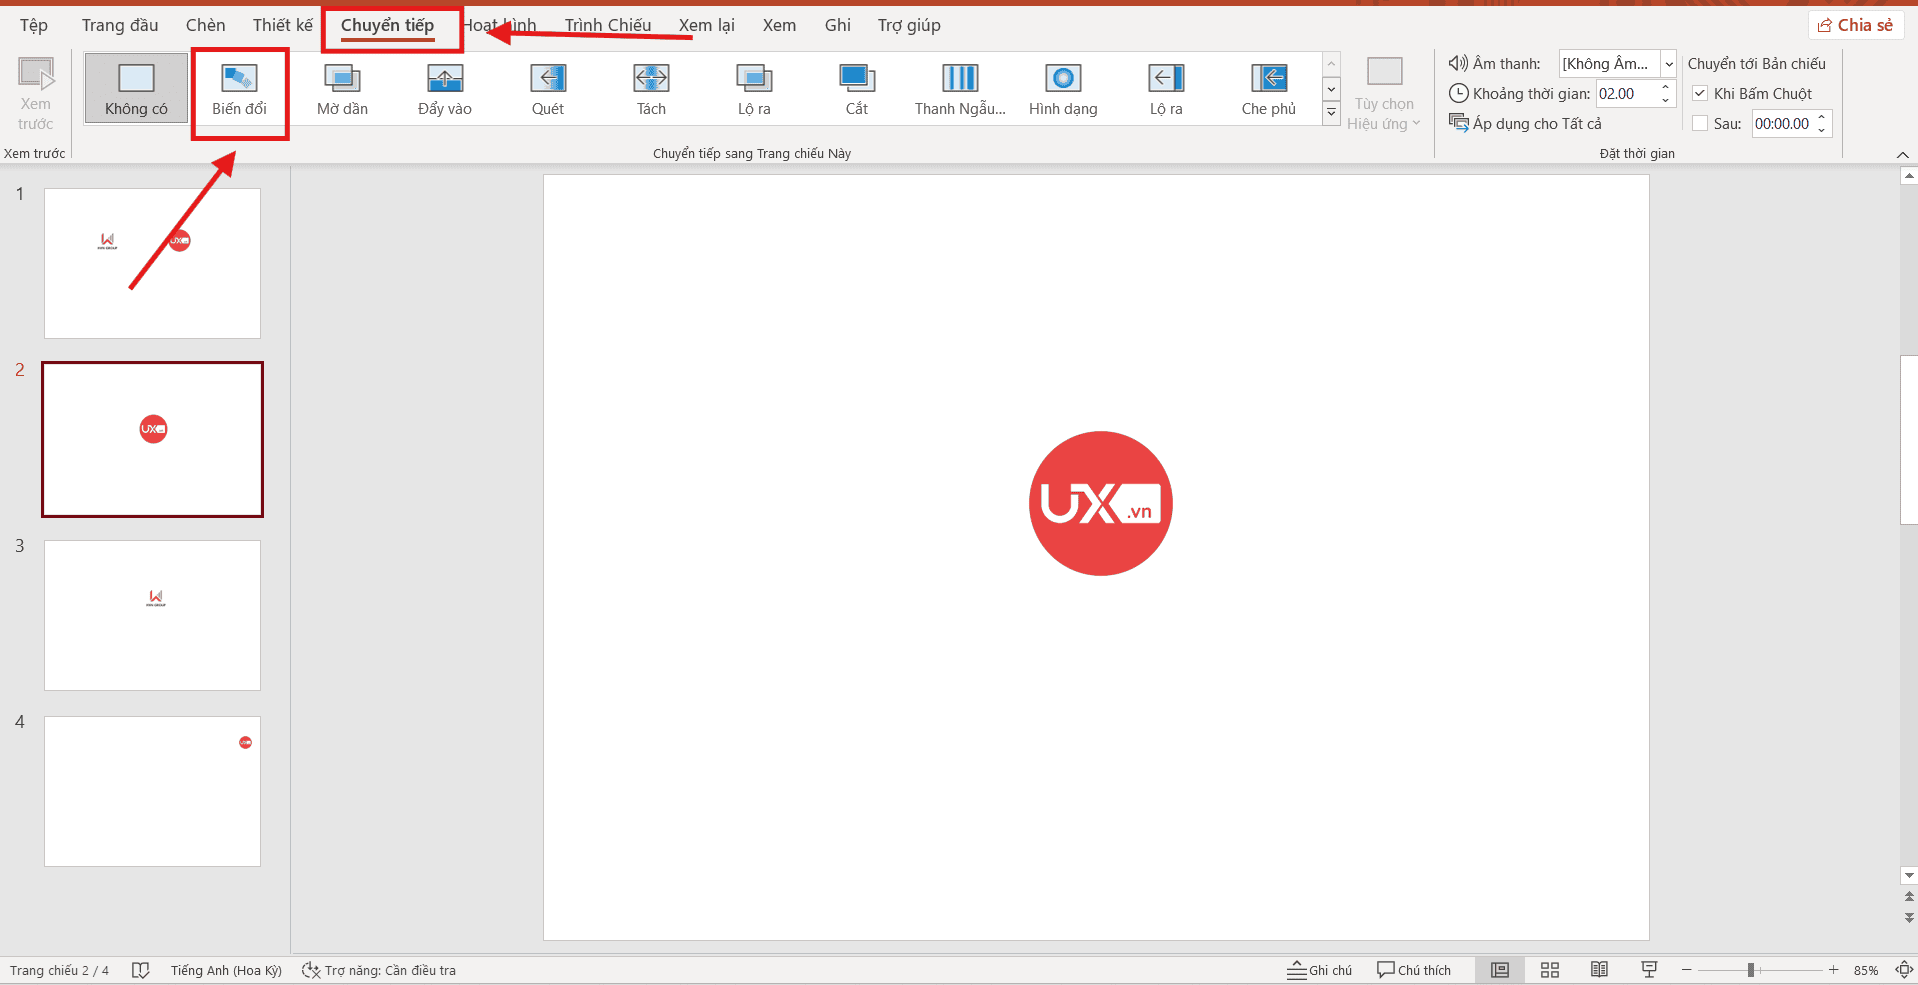Screen dimensions: 1918x985
Task: Uncheck Khi Bấm Chuột option
Action: coord(1700,93)
